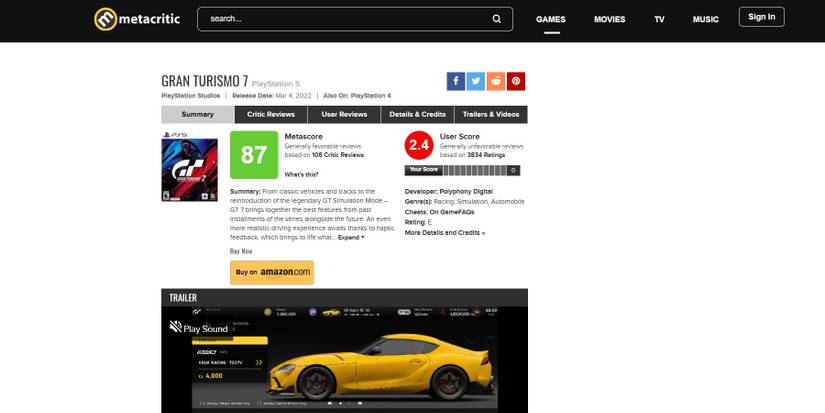Open the Movies section
This screenshot has width=825, height=413.
point(610,19)
